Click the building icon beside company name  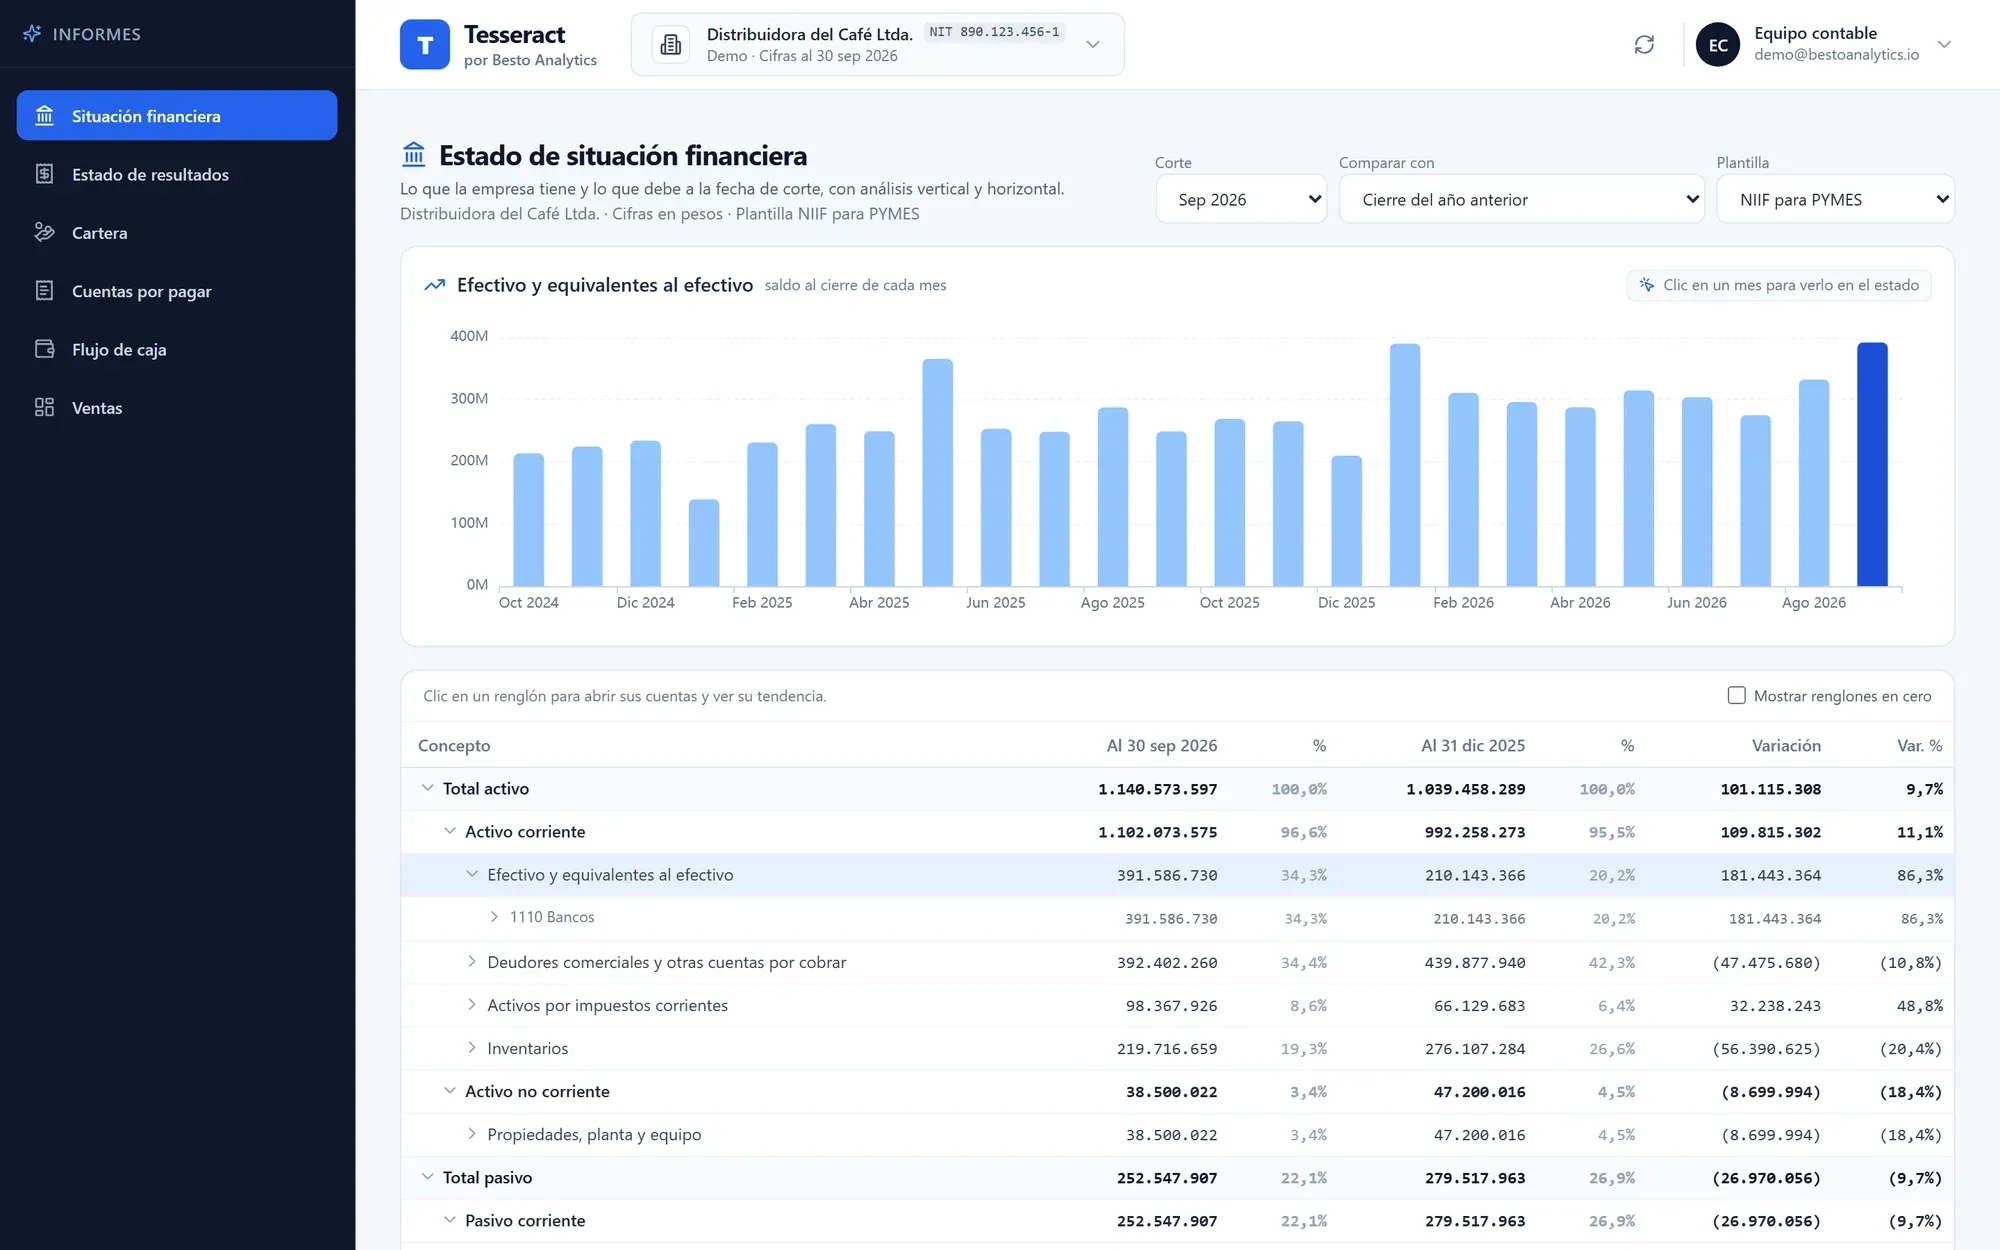pyautogui.click(x=671, y=45)
